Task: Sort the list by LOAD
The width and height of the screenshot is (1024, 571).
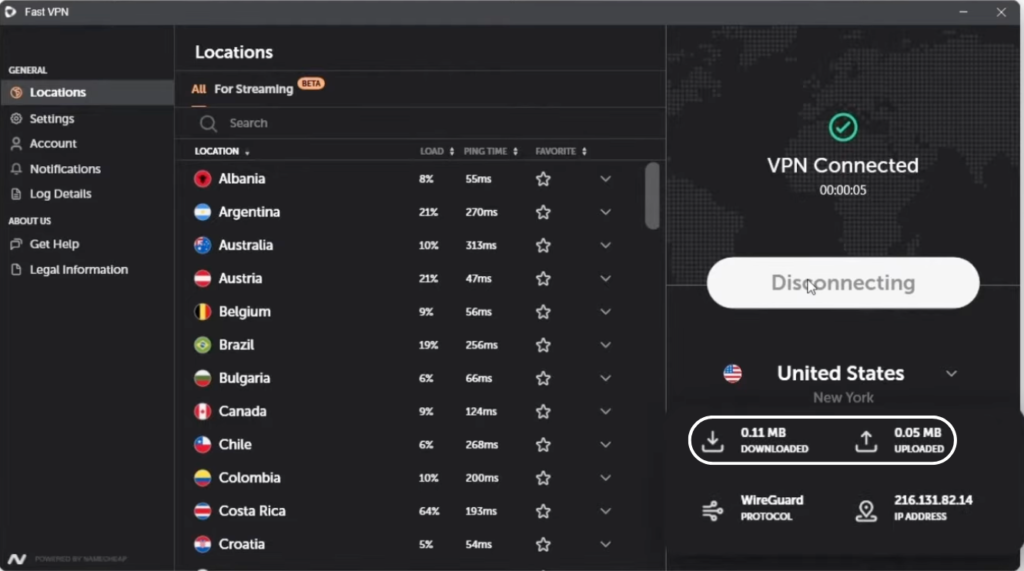Action: 437,151
